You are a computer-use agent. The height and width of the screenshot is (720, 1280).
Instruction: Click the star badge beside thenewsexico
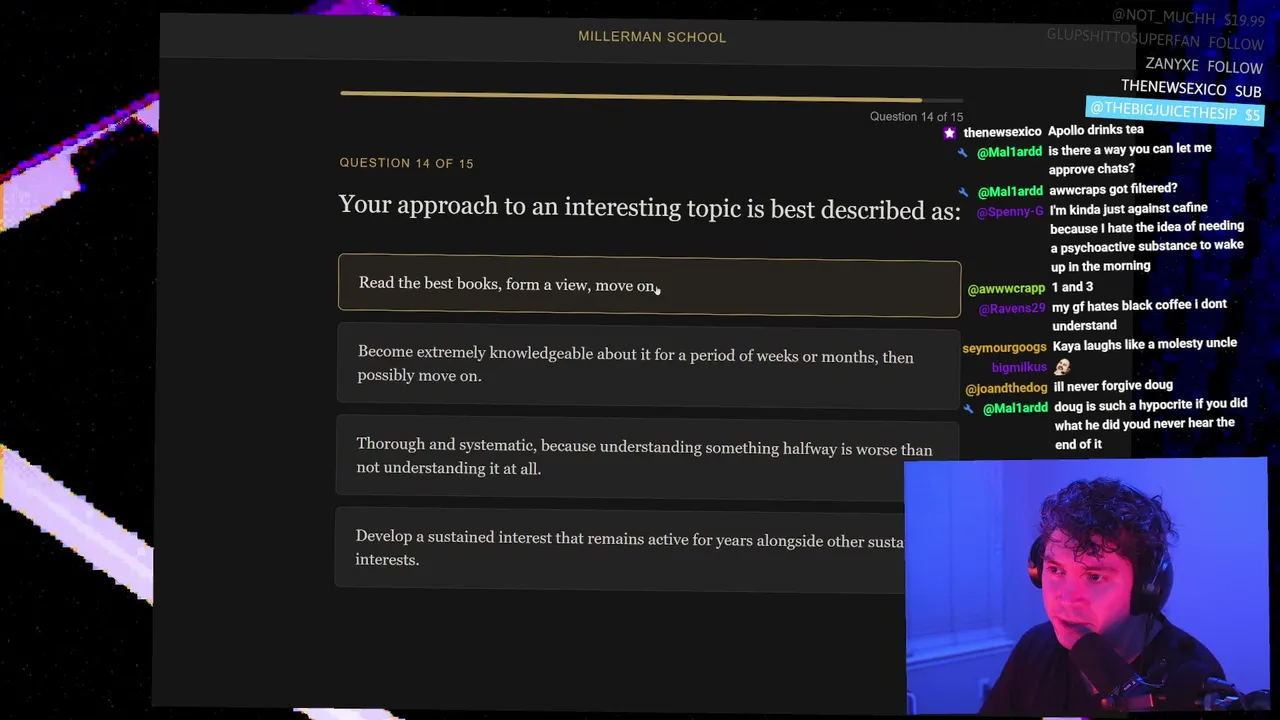coord(949,132)
